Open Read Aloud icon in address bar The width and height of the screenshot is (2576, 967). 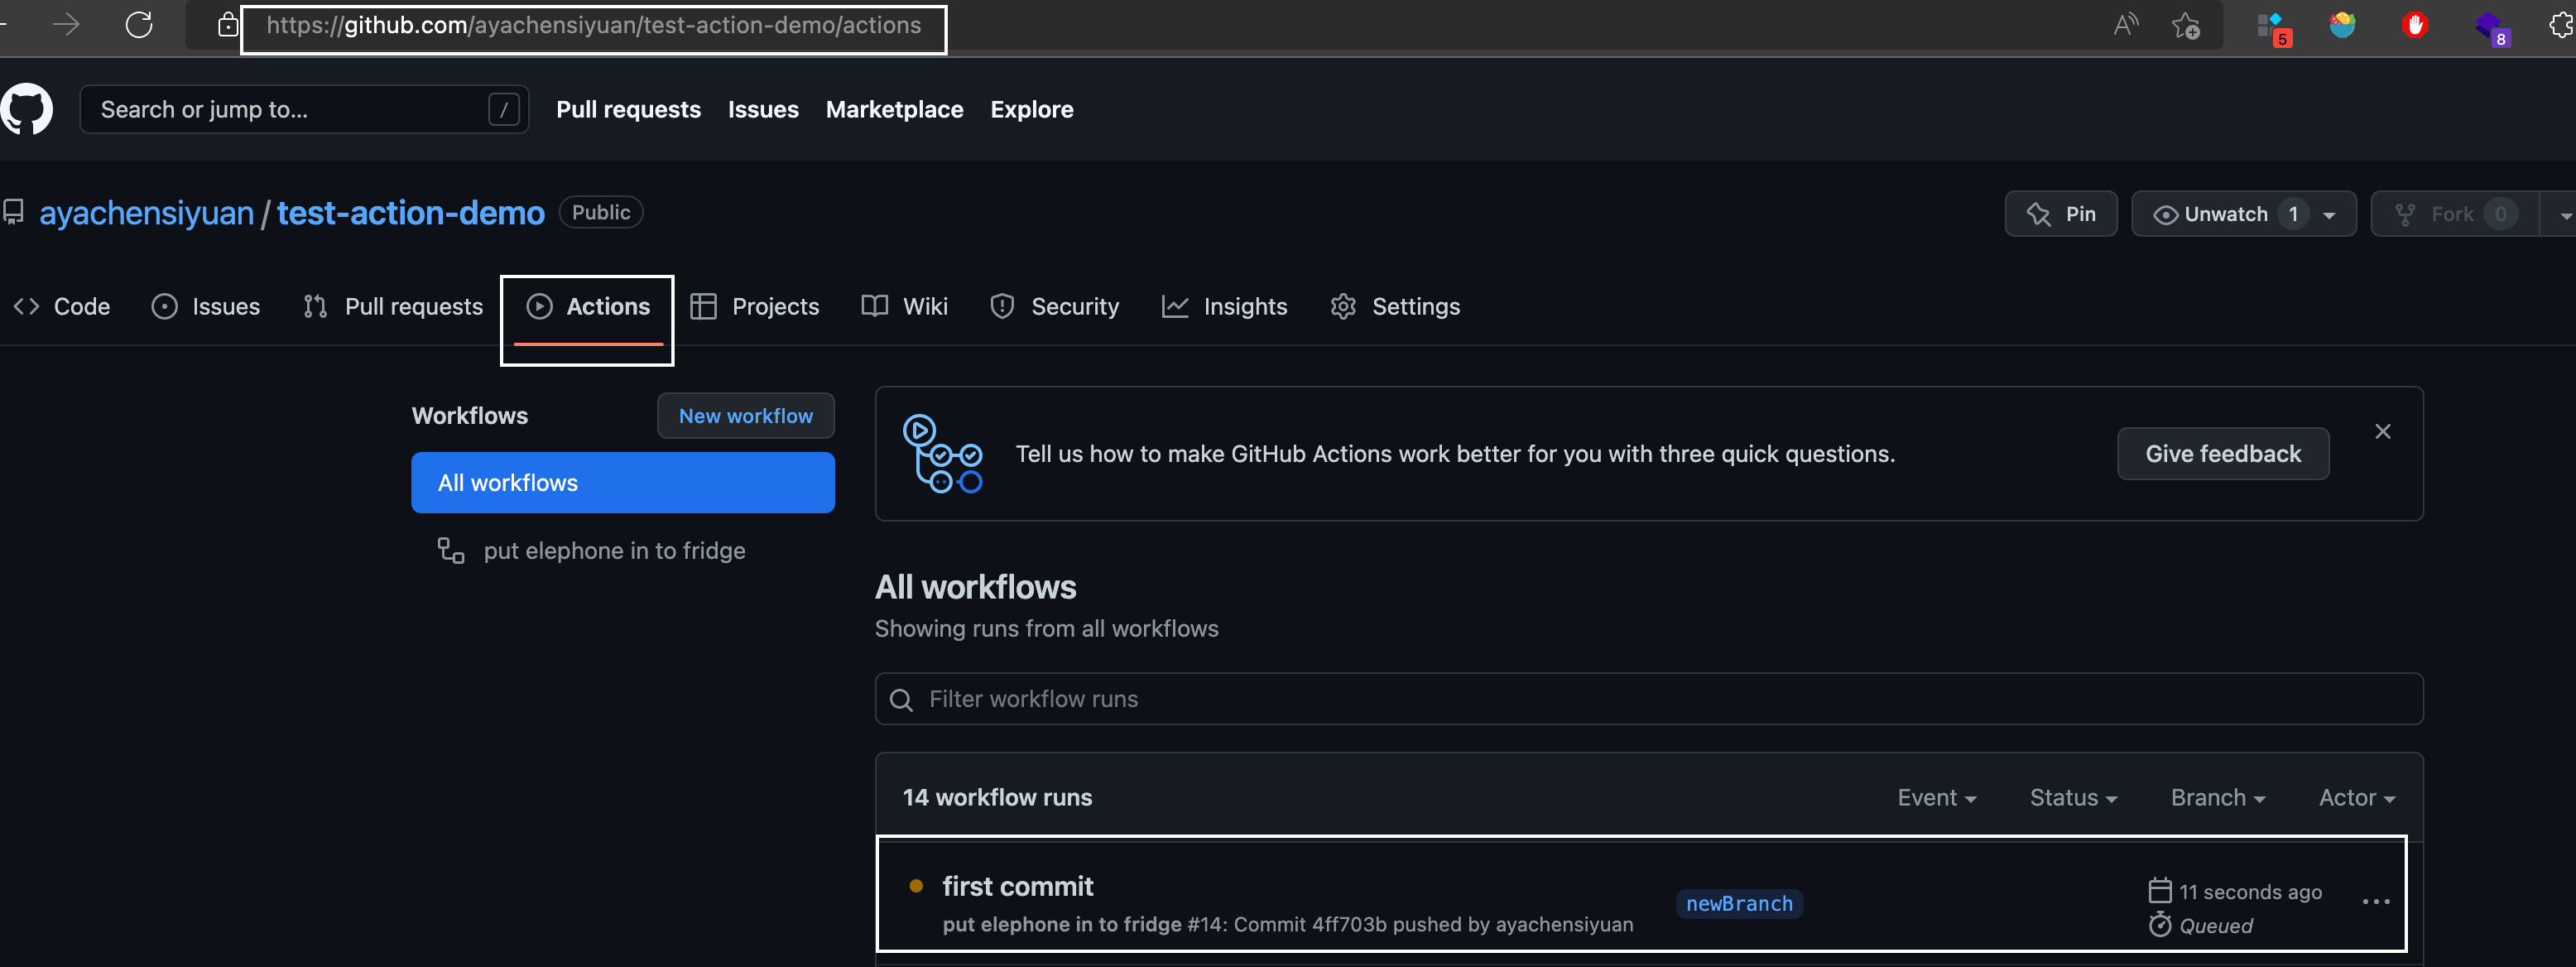2126,25
